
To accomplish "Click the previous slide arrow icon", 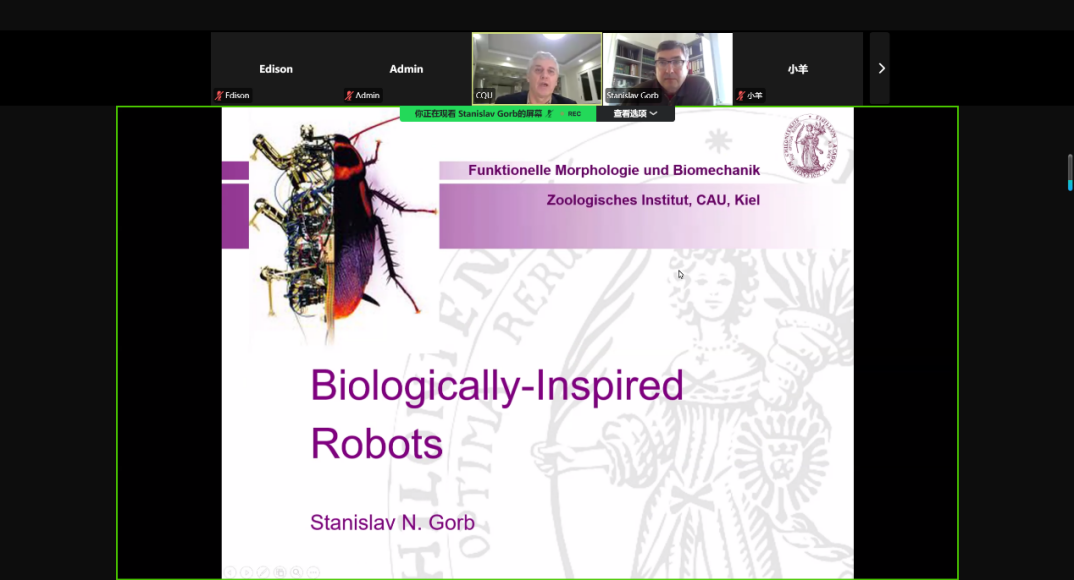I will 230,572.
